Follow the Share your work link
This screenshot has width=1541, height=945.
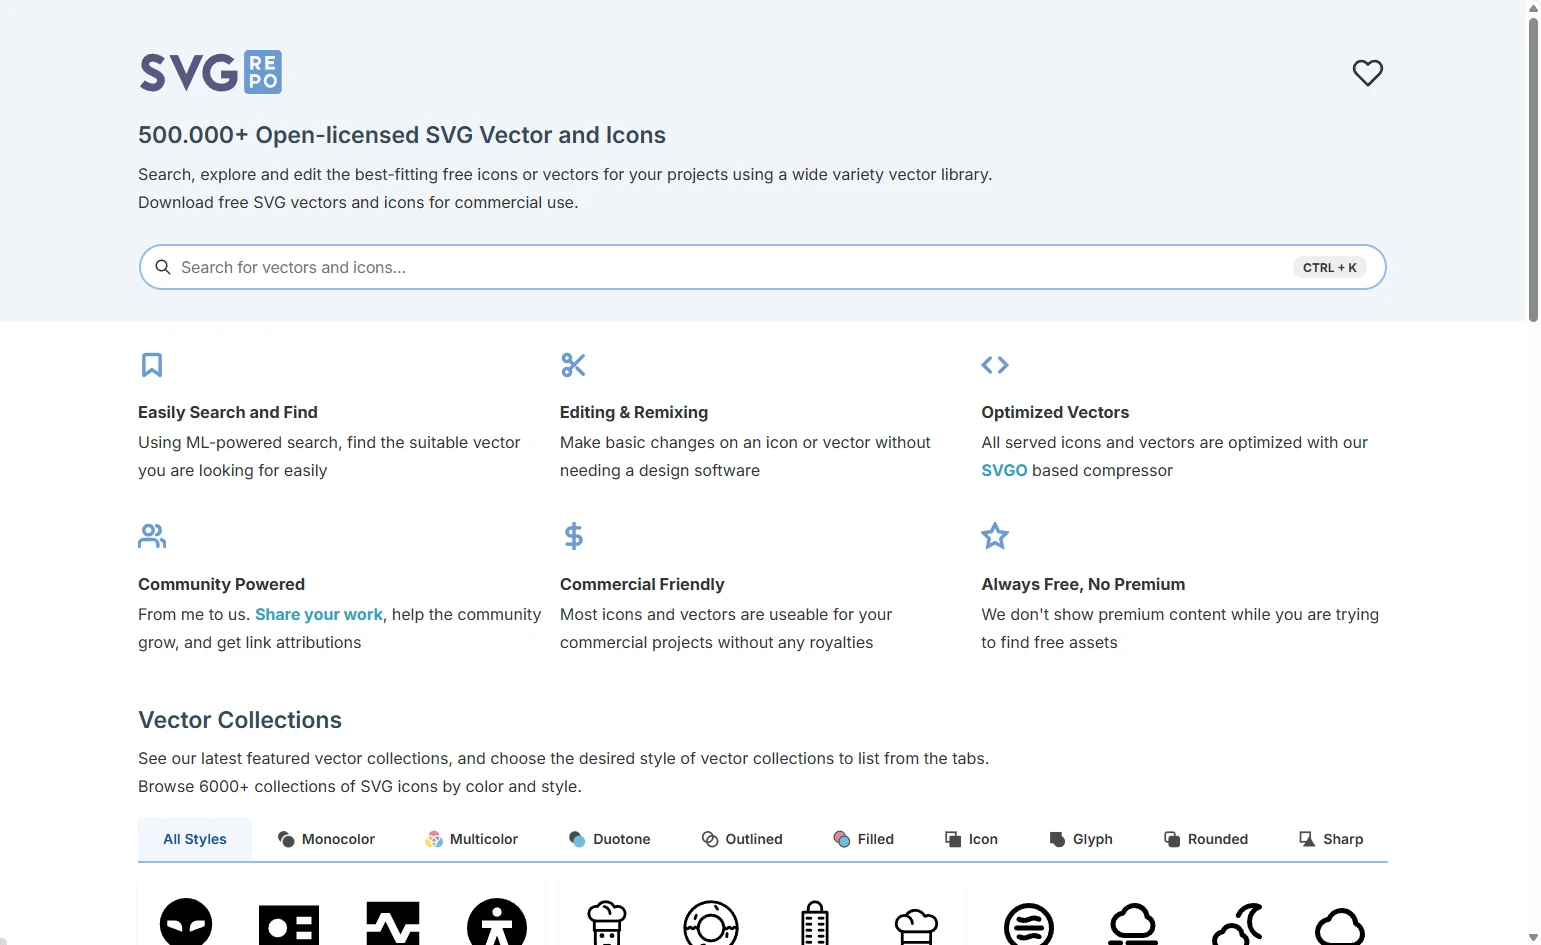tap(318, 614)
